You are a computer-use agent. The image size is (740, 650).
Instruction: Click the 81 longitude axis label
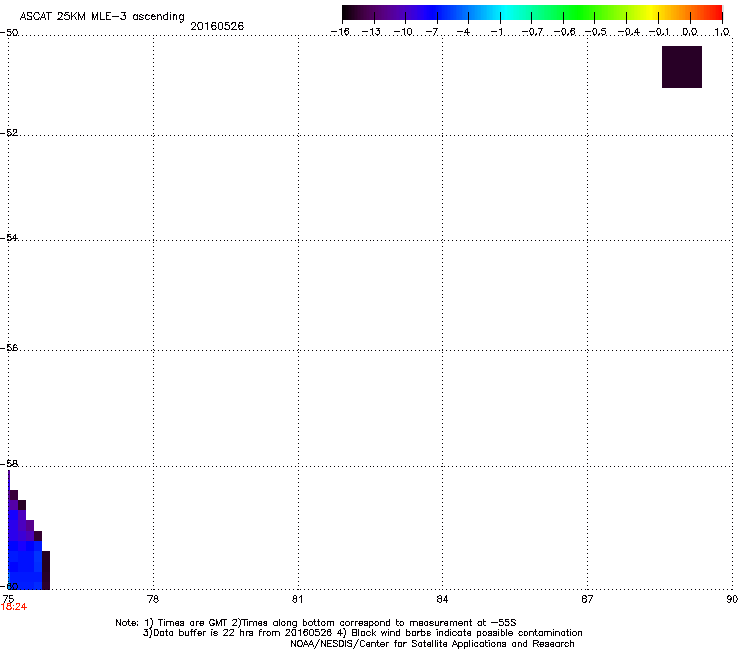pos(297,599)
